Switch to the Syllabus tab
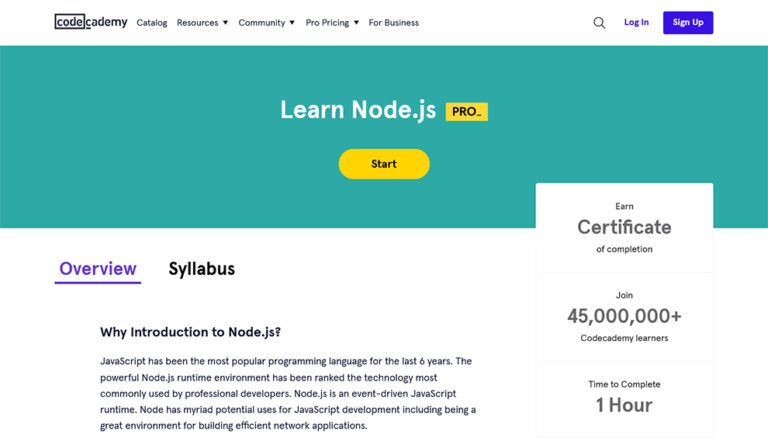The width and height of the screenshot is (768, 438). click(x=202, y=269)
